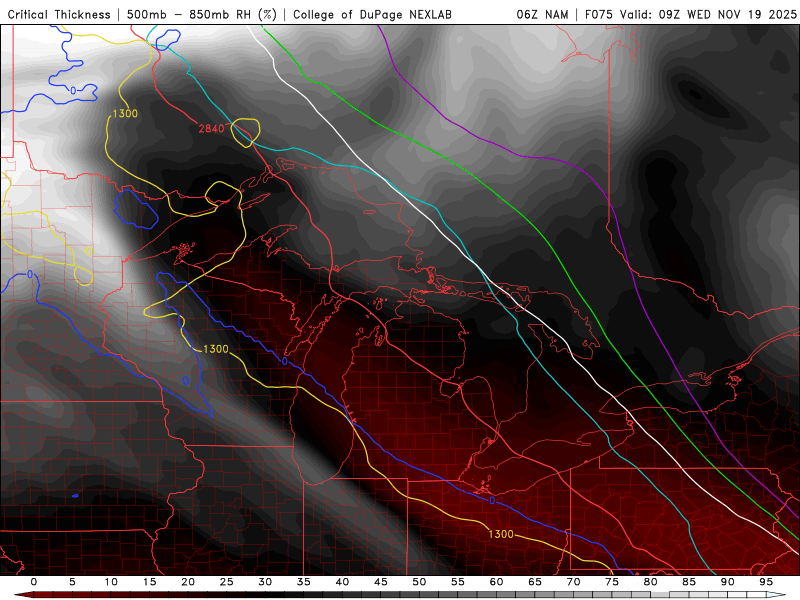Screen dimensions: 800x600
Task: Click the colorbar "70" tick label
Action: tap(573, 582)
